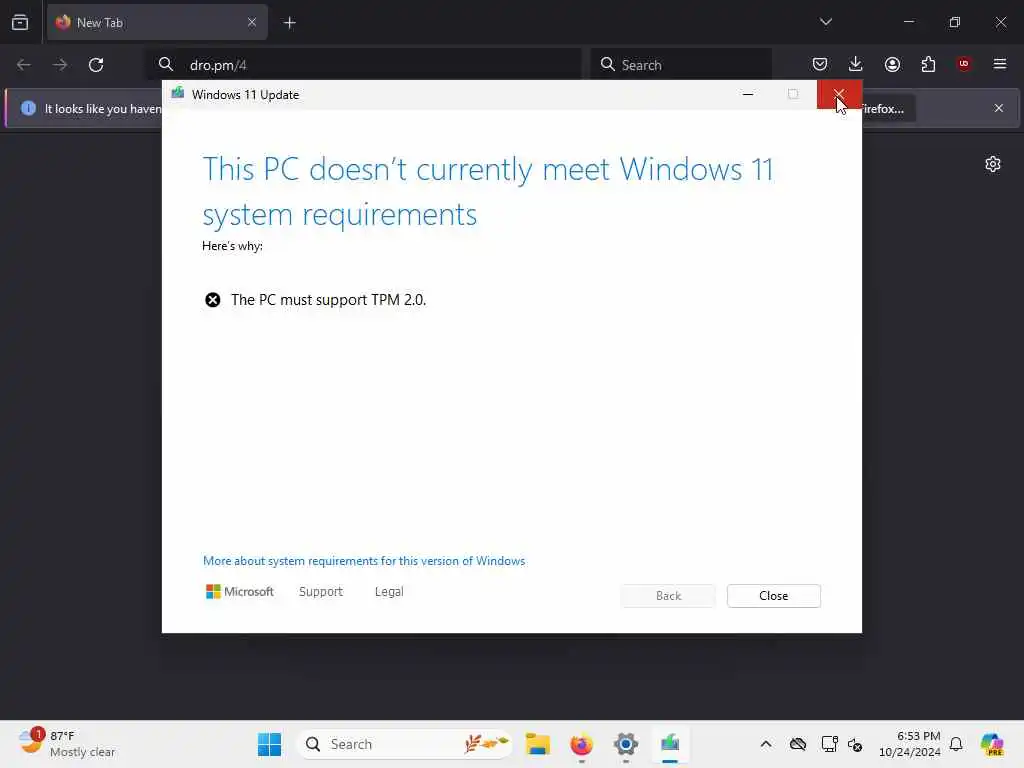Dismiss the Firefox notification bar
The height and width of the screenshot is (768, 1024).
pyautogui.click(x=999, y=108)
